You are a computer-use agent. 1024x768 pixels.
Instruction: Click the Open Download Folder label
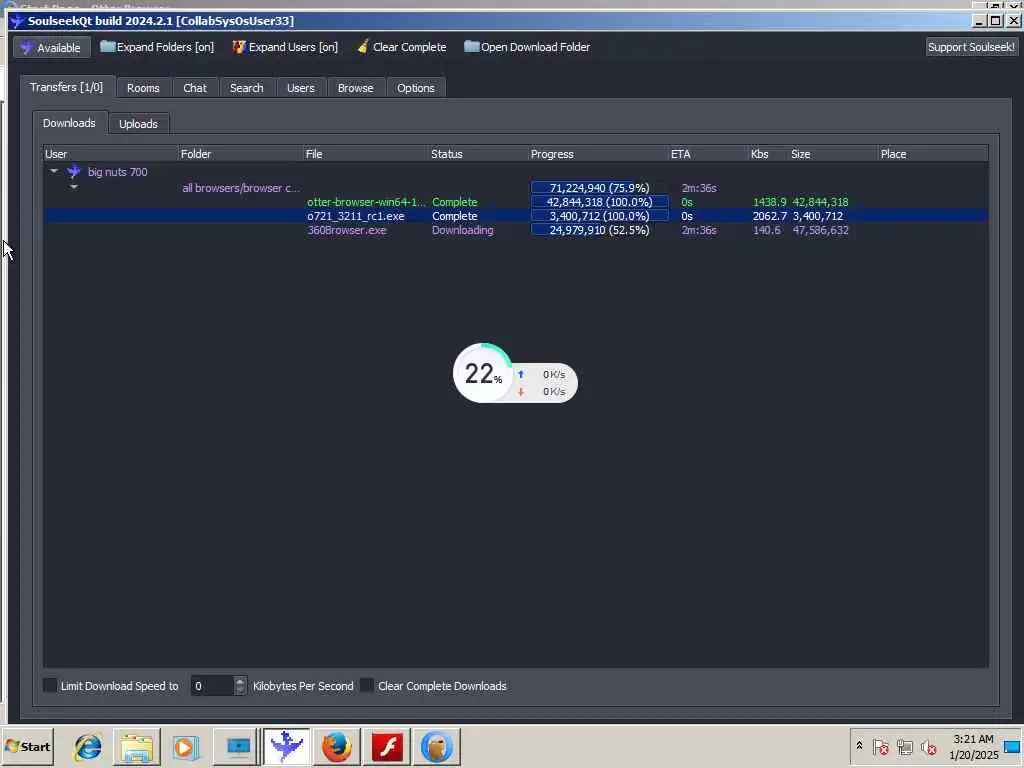tap(536, 47)
